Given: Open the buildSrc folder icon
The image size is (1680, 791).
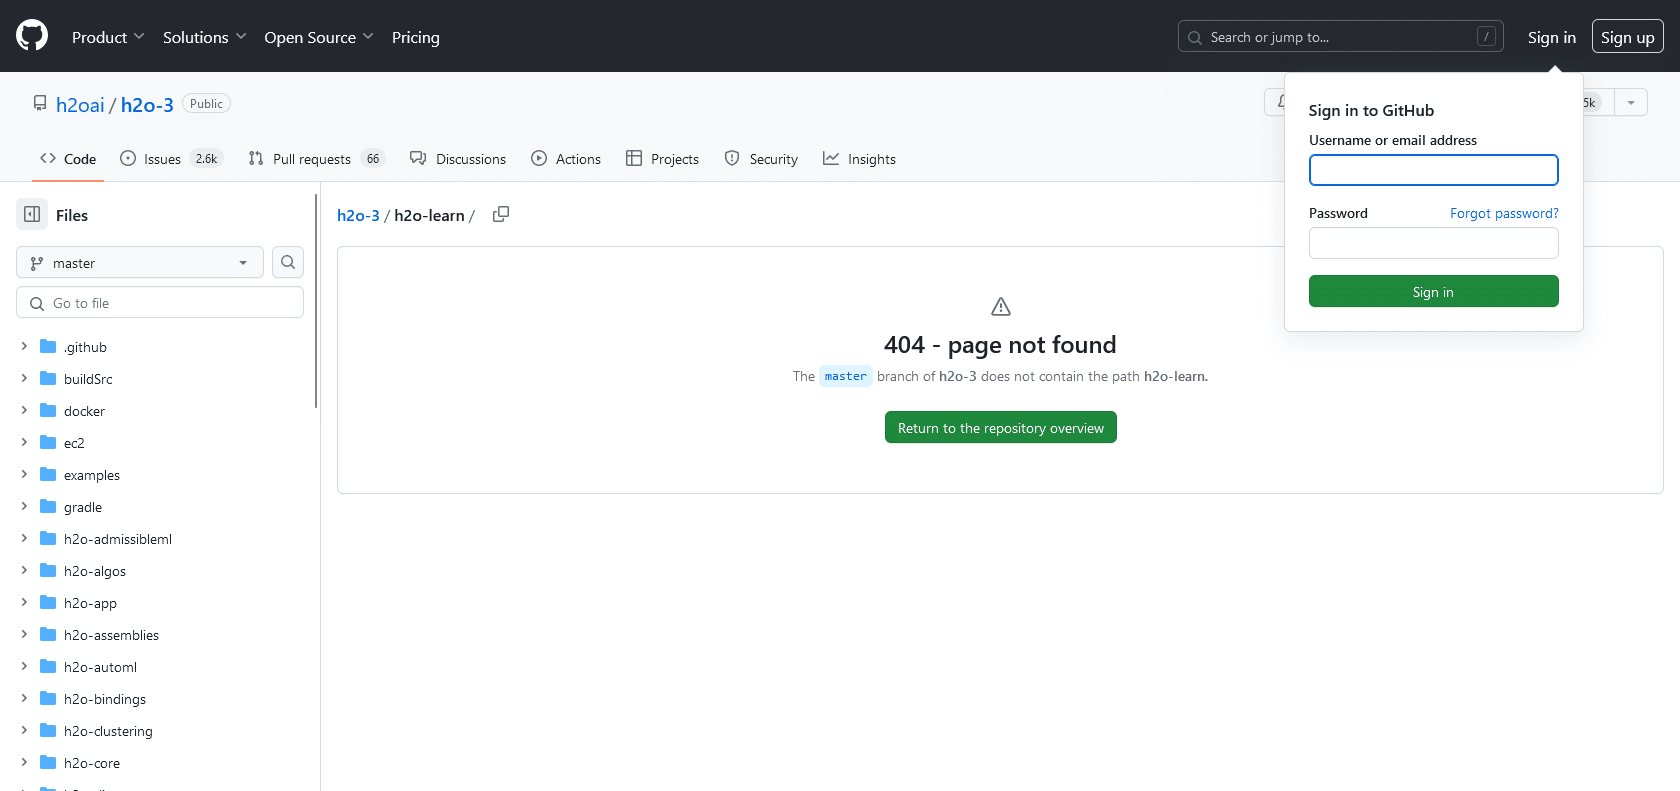Looking at the screenshot, I should point(48,378).
